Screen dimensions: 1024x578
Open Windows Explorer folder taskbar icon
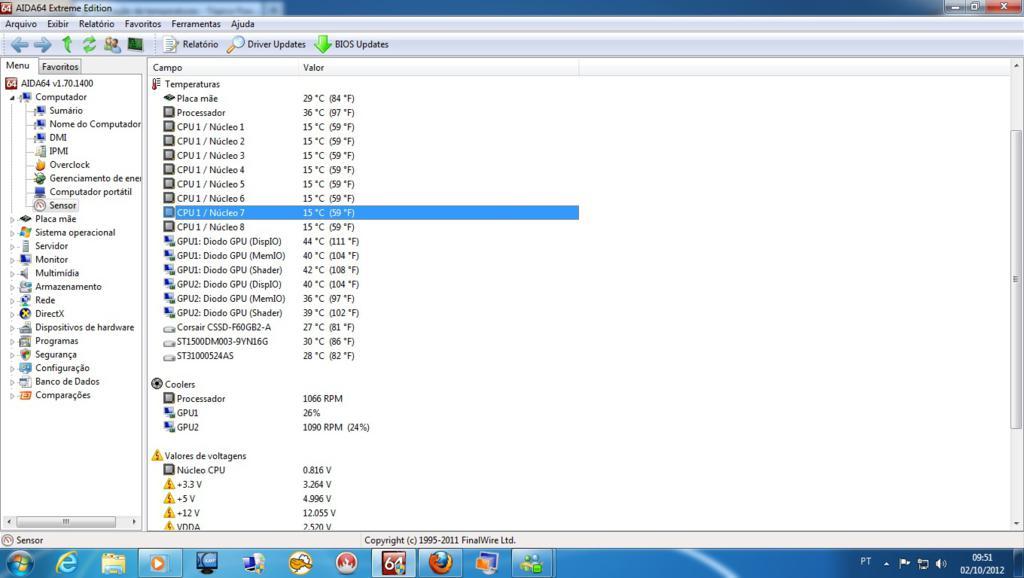(113, 563)
